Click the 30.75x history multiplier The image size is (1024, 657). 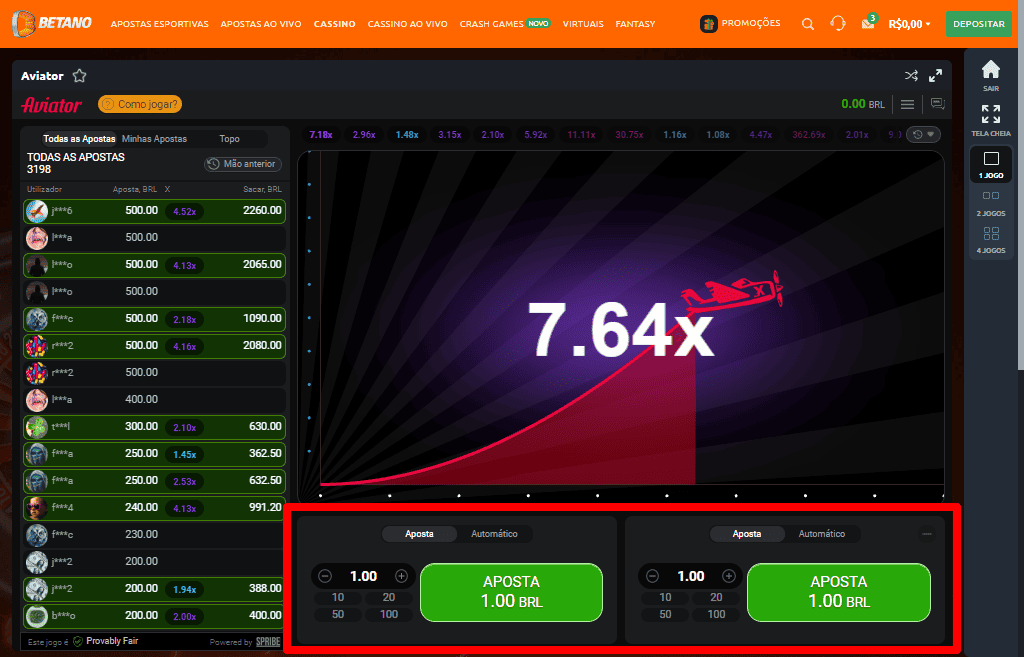click(629, 135)
